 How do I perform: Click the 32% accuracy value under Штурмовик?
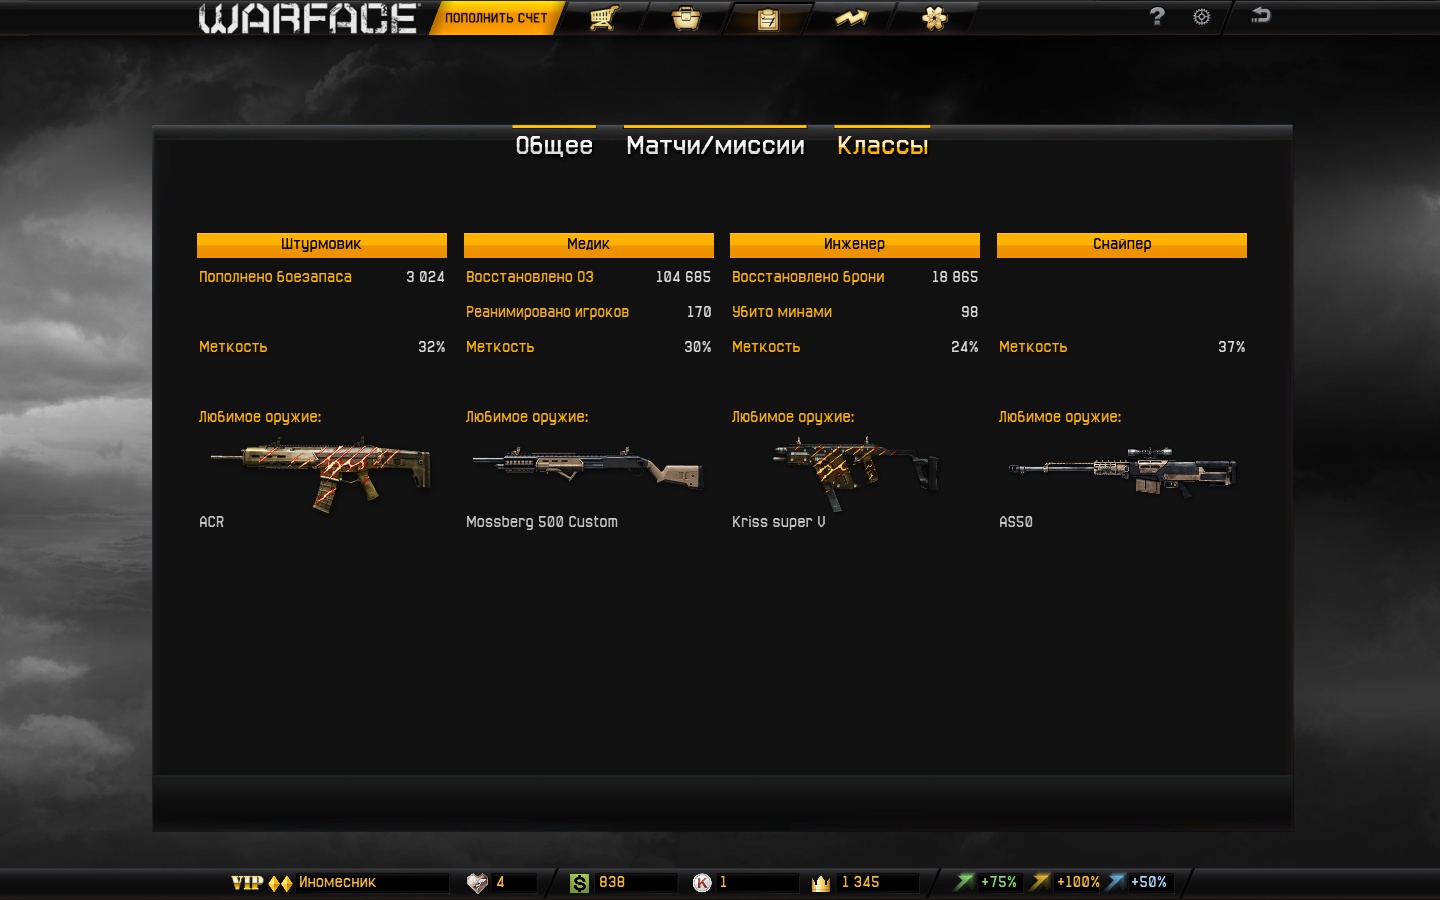click(x=432, y=347)
